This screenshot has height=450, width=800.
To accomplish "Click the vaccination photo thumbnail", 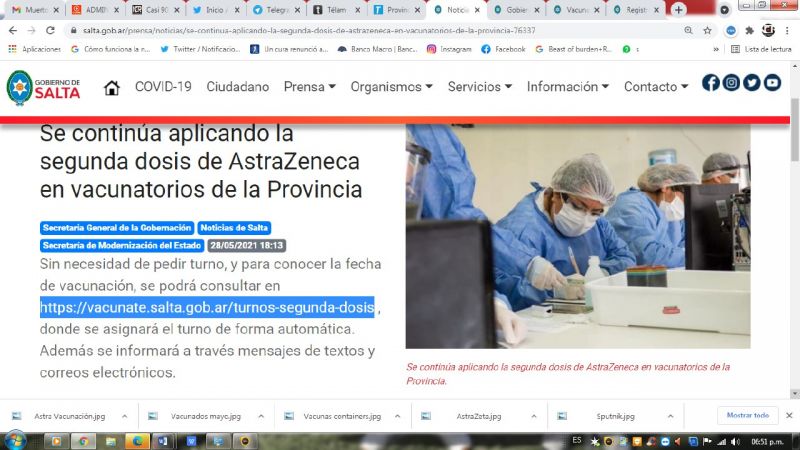I will (x=578, y=236).
